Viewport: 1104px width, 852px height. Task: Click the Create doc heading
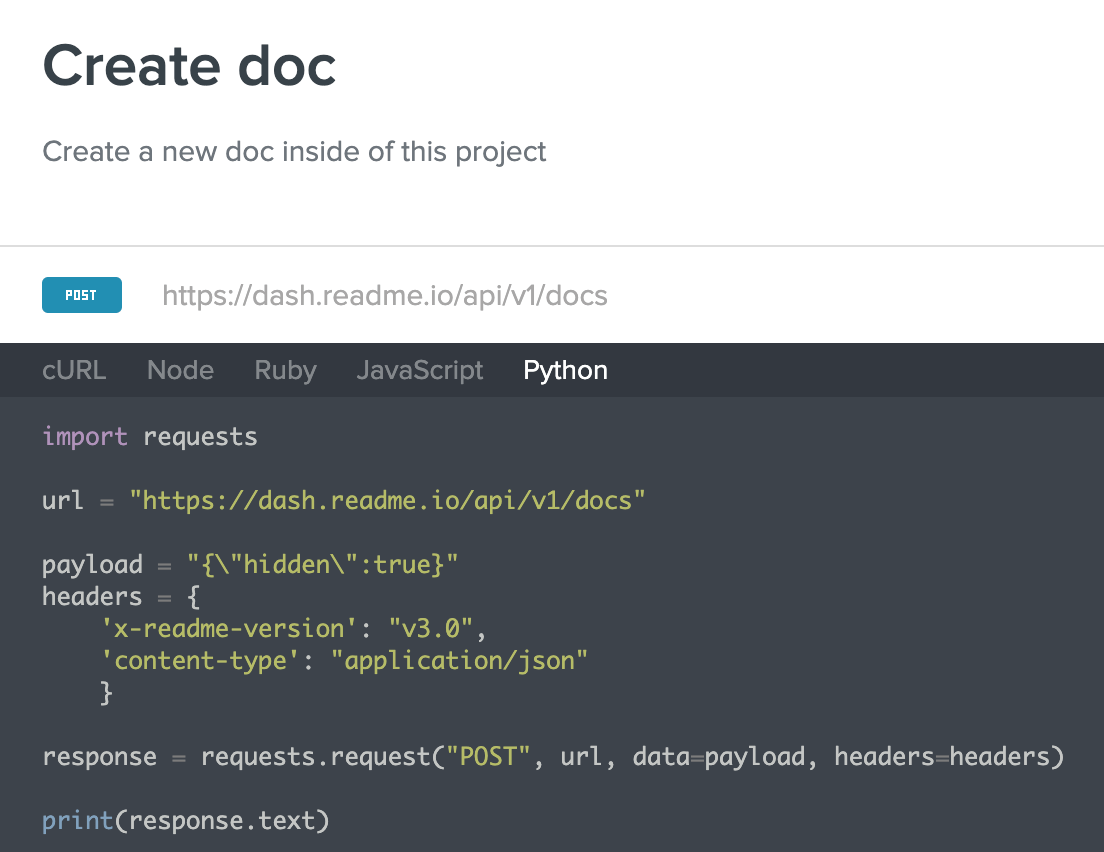[x=189, y=66]
